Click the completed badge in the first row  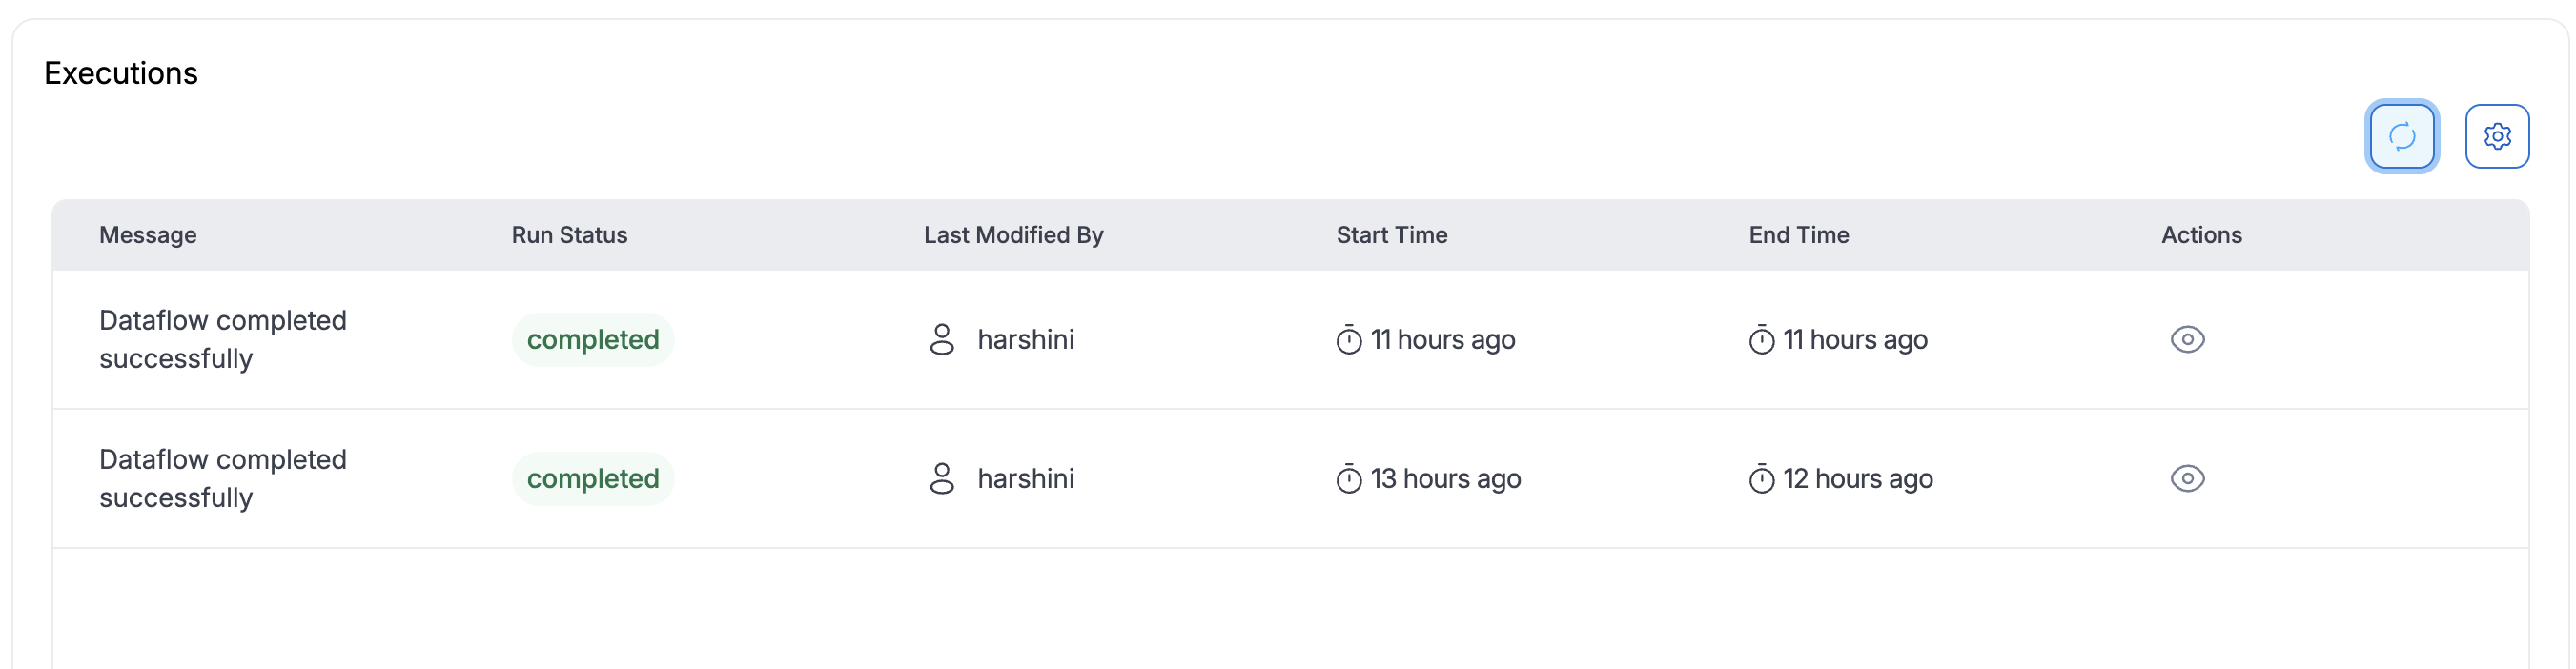pyautogui.click(x=592, y=339)
